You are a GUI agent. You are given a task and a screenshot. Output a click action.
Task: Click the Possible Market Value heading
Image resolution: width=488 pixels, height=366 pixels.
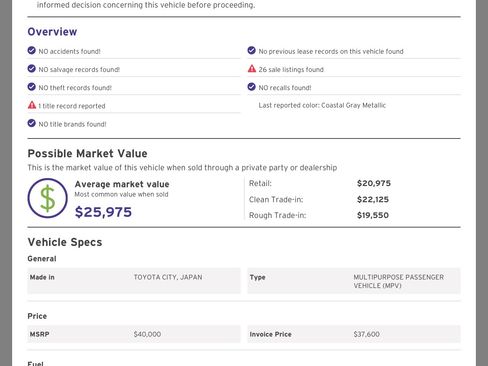click(x=87, y=154)
